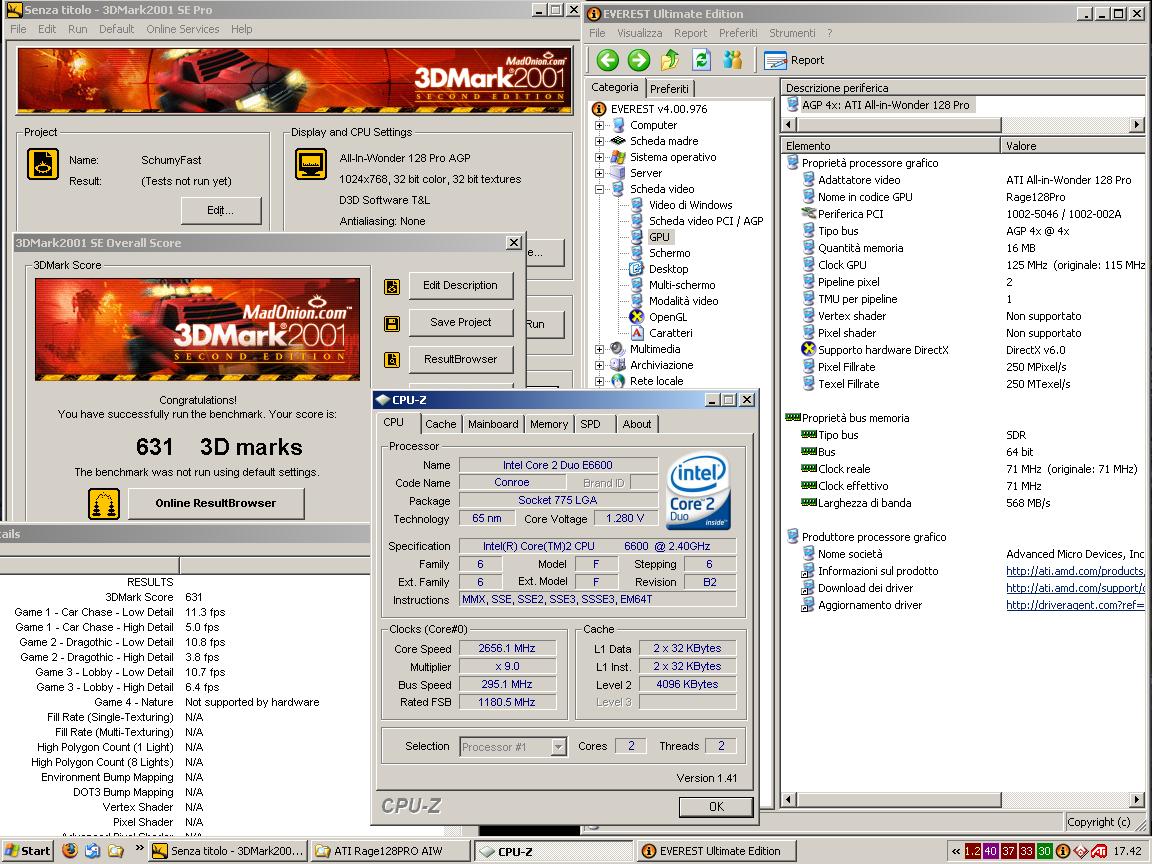Switch to the Mainboard tab in CPU-Z
1152x864 pixels.
(493, 424)
